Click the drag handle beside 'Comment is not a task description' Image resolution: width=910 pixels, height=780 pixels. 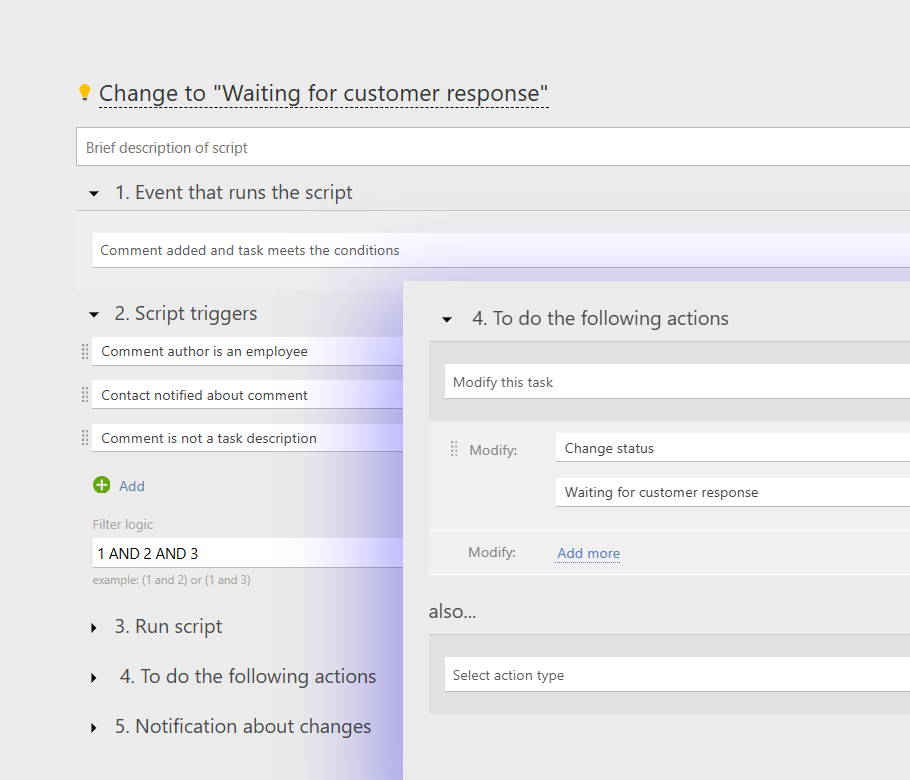pyautogui.click(x=85, y=438)
